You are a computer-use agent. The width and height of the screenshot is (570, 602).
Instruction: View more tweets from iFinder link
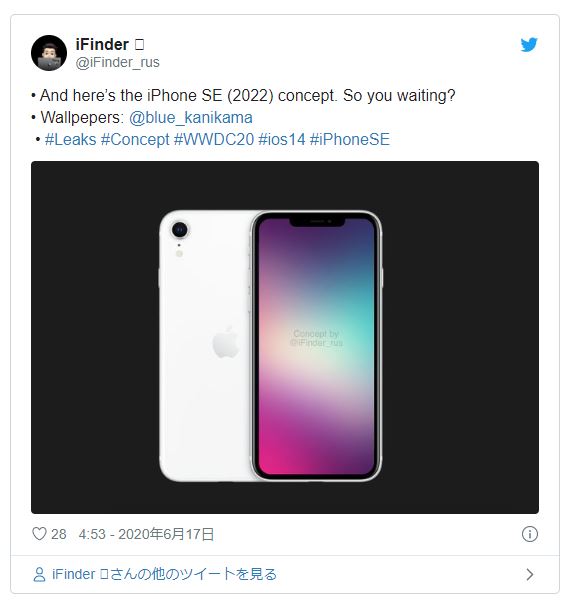164,574
